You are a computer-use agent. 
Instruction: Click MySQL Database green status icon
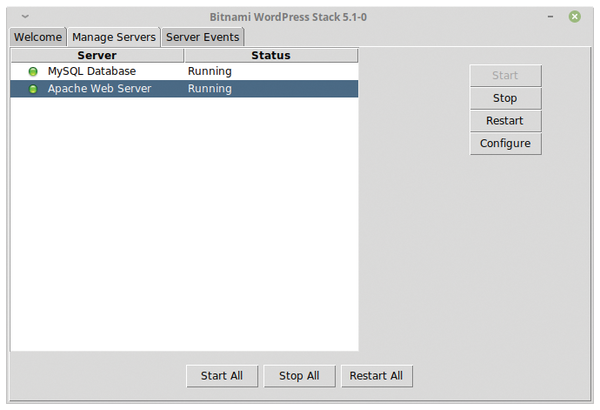tap(33, 71)
